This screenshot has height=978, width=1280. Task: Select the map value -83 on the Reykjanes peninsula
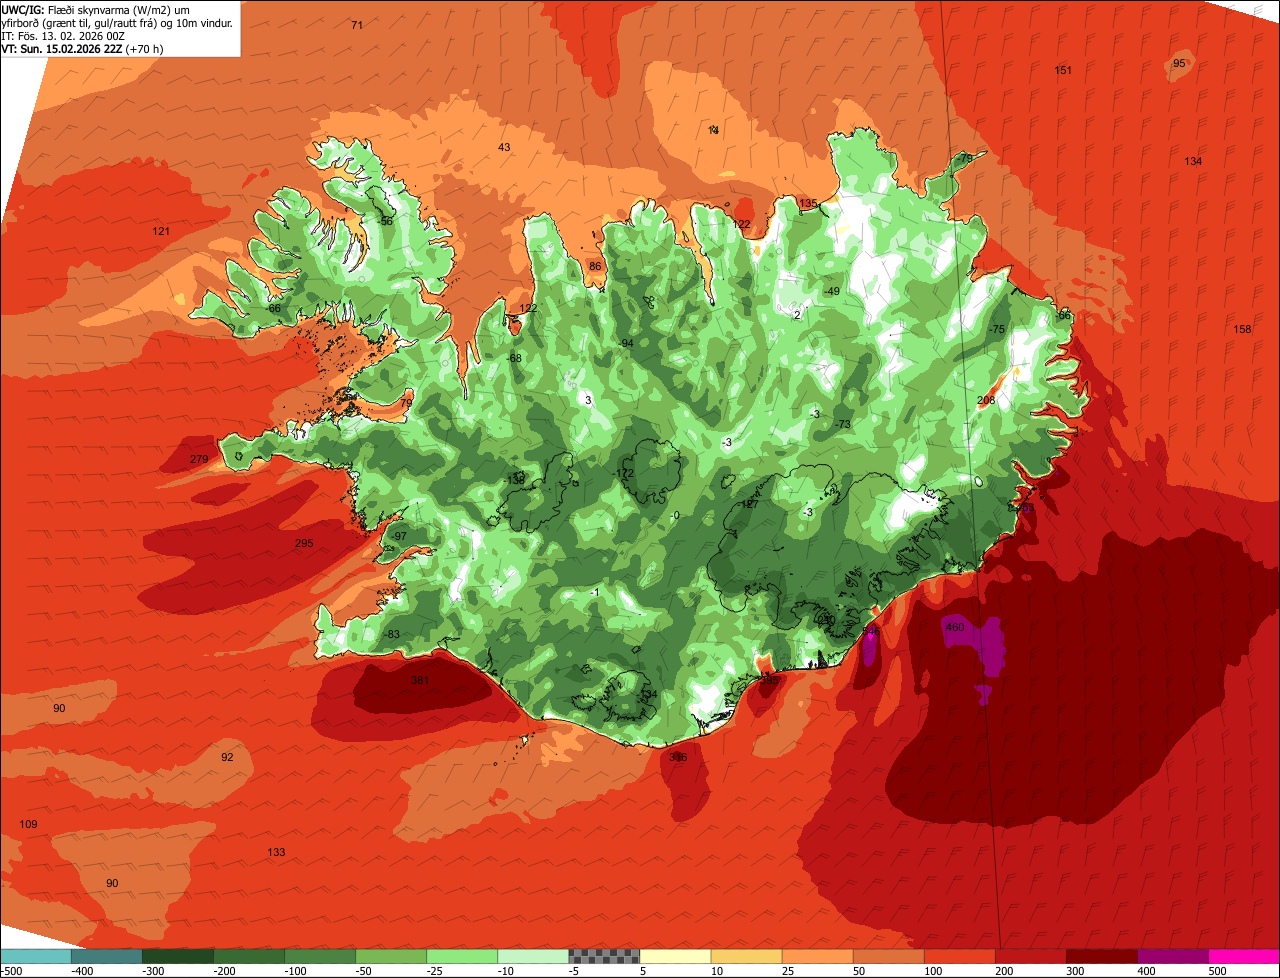392,634
